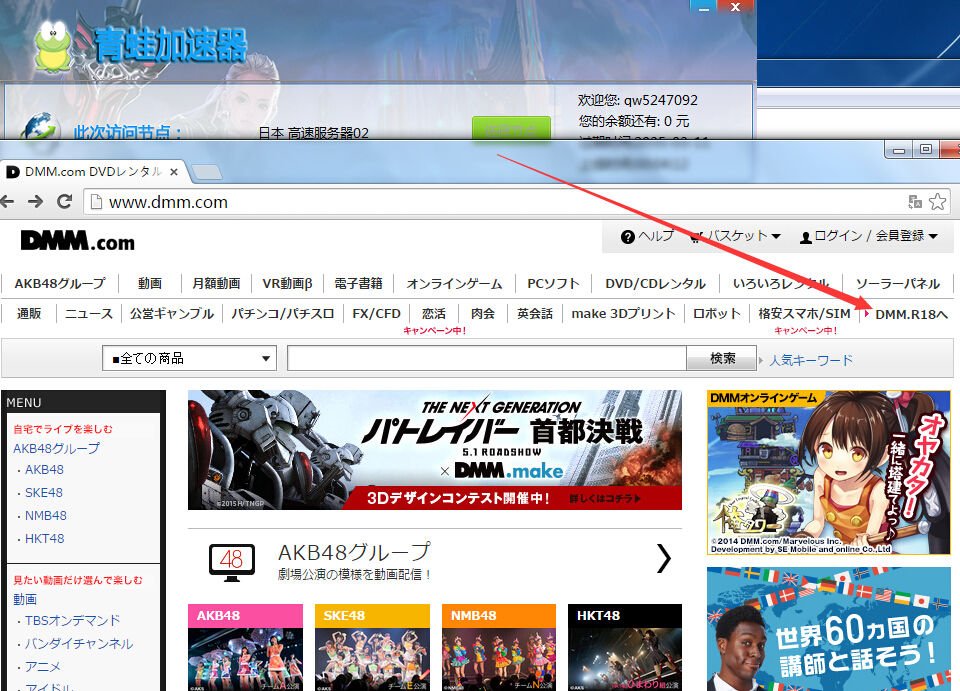Open the new tab button
The width and height of the screenshot is (960, 691).
click(207, 172)
